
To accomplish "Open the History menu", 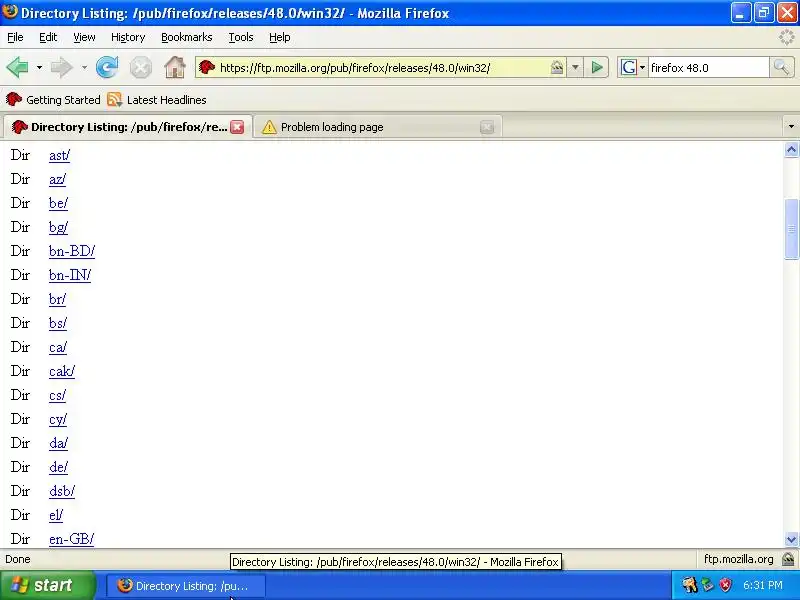I will tap(128, 37).
